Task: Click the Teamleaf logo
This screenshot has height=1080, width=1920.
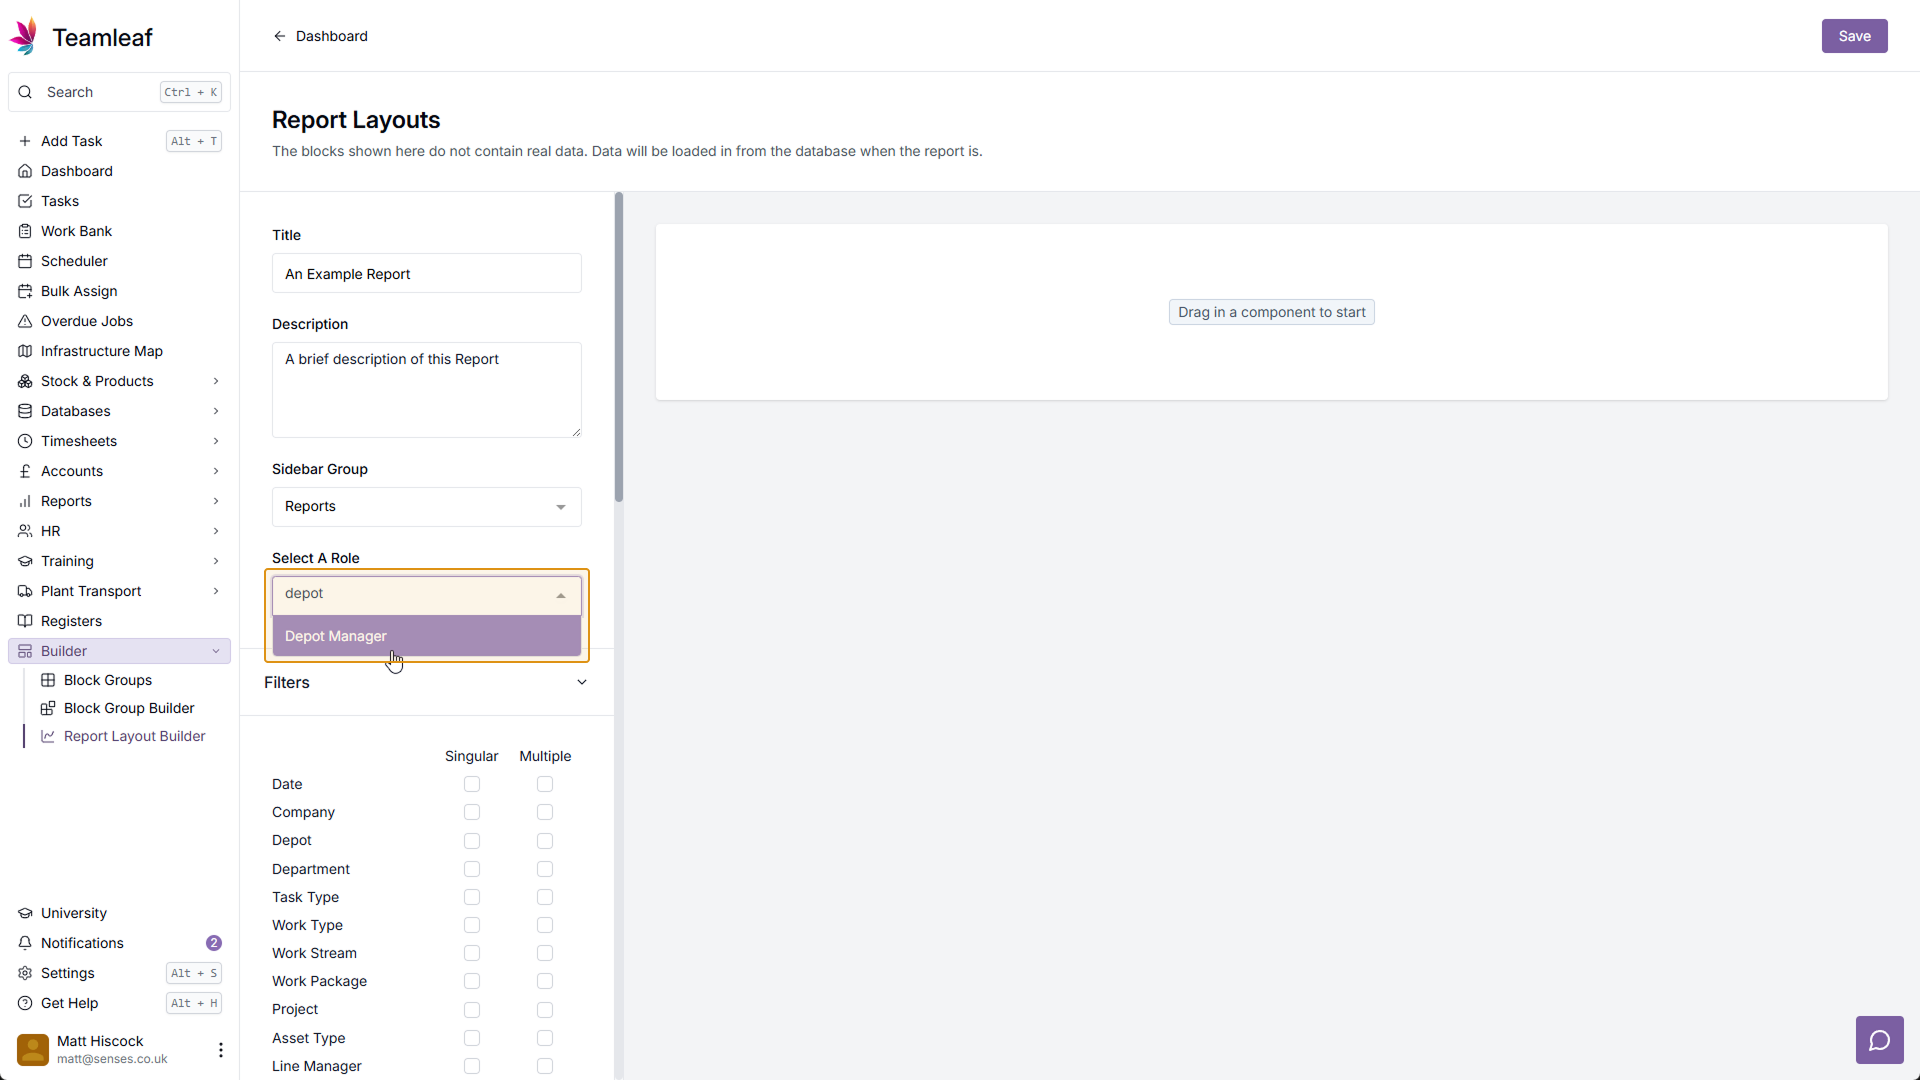Action: [24, 37]
